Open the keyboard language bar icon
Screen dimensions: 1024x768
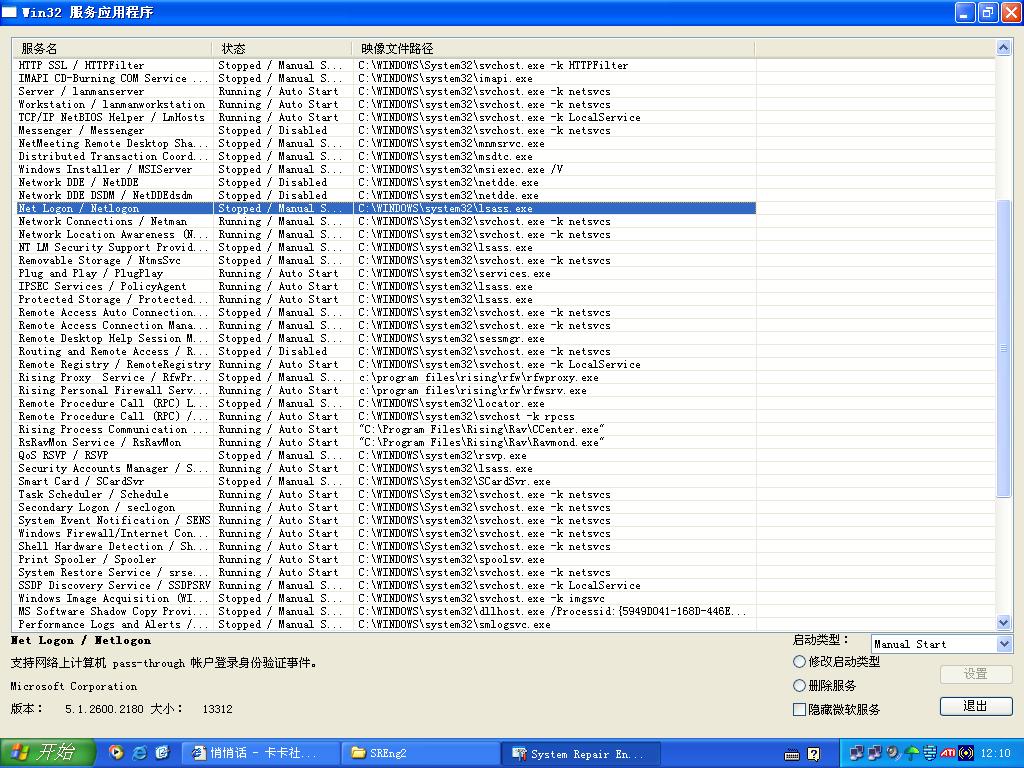[792, 754]
